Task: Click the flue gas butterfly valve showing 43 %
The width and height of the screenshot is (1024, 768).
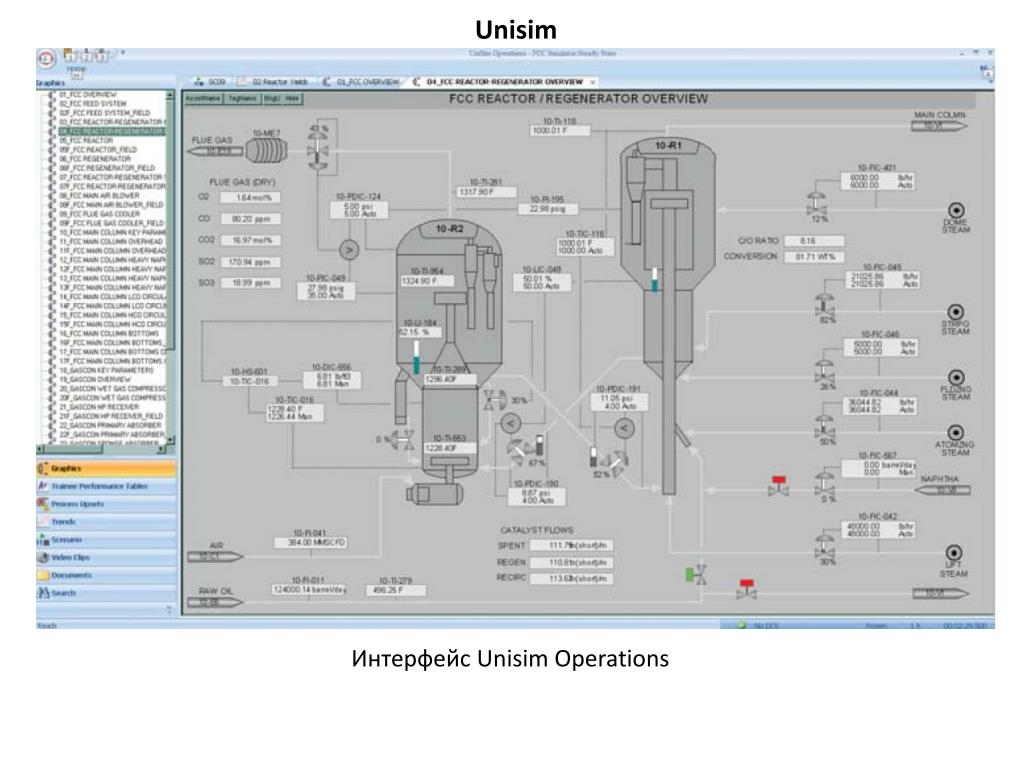Action: 319,152
